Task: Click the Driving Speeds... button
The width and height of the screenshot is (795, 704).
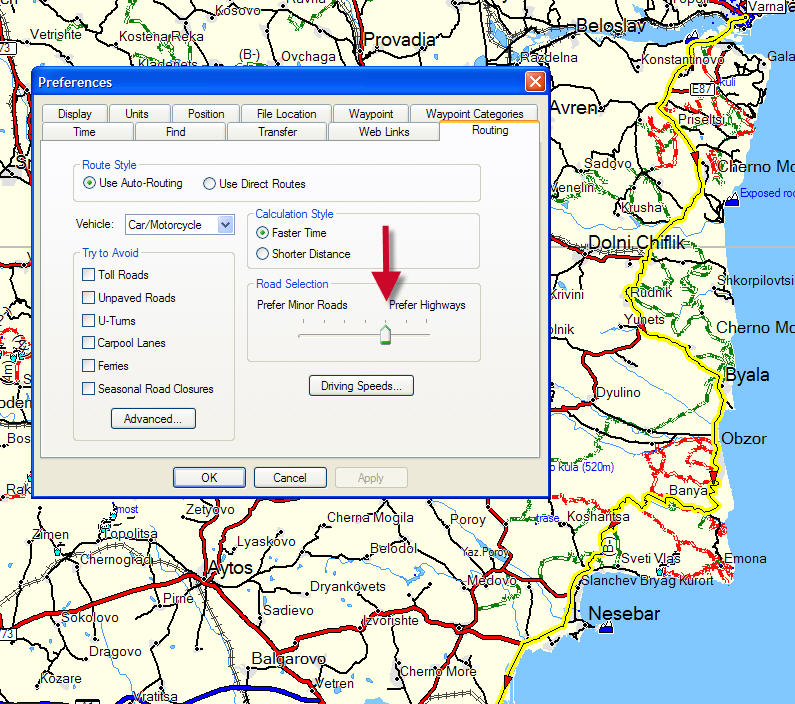Action: coord(361,386)
